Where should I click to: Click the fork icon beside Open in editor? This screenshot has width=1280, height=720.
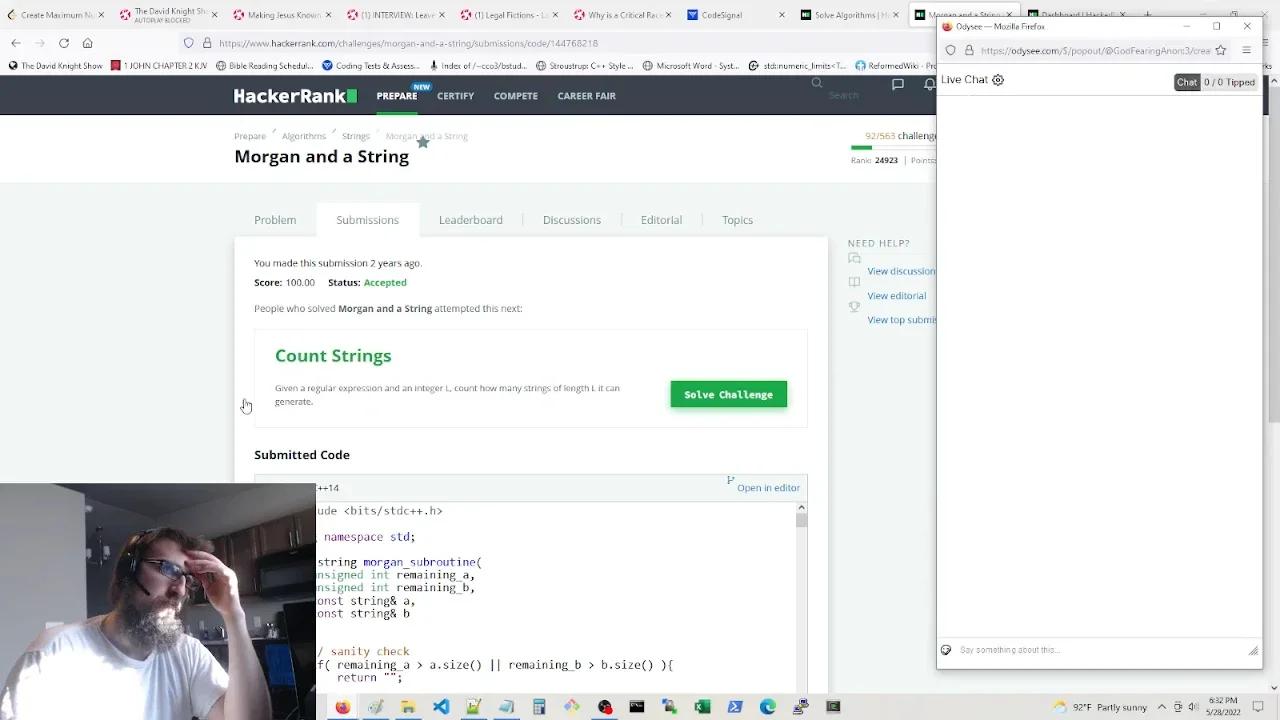pyautogui.click(x=731, y=481)
